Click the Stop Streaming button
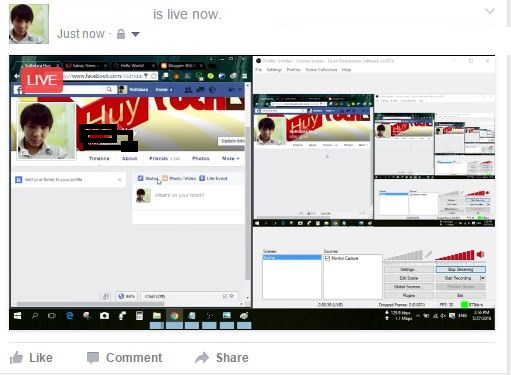 460,269
